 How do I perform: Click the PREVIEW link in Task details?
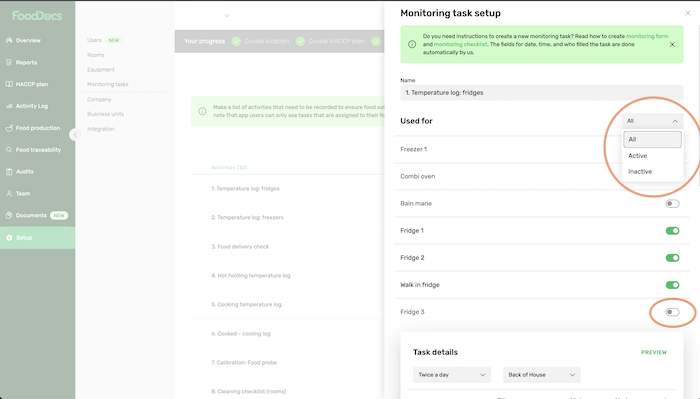pyautogui.click(x=654, y=352)
